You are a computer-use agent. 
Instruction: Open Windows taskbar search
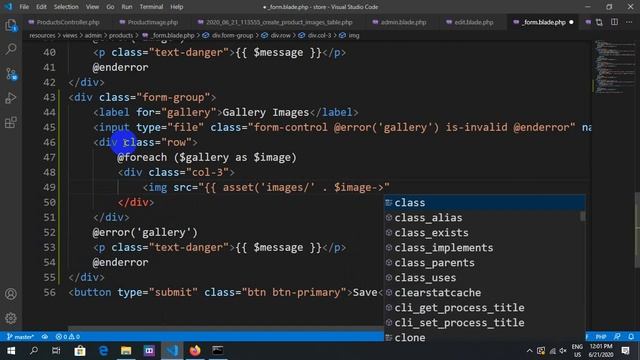click(x=34, y=351)
